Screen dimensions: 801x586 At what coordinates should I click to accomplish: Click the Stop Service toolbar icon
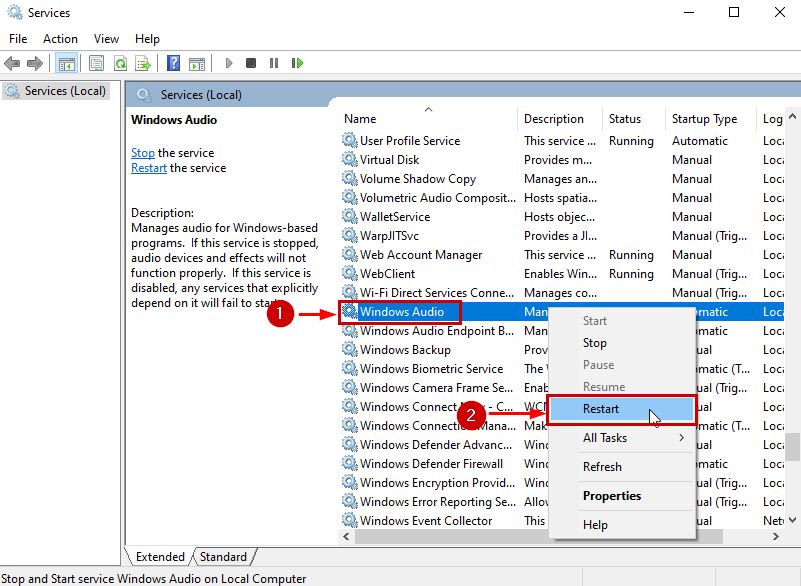tap(252, 63)
